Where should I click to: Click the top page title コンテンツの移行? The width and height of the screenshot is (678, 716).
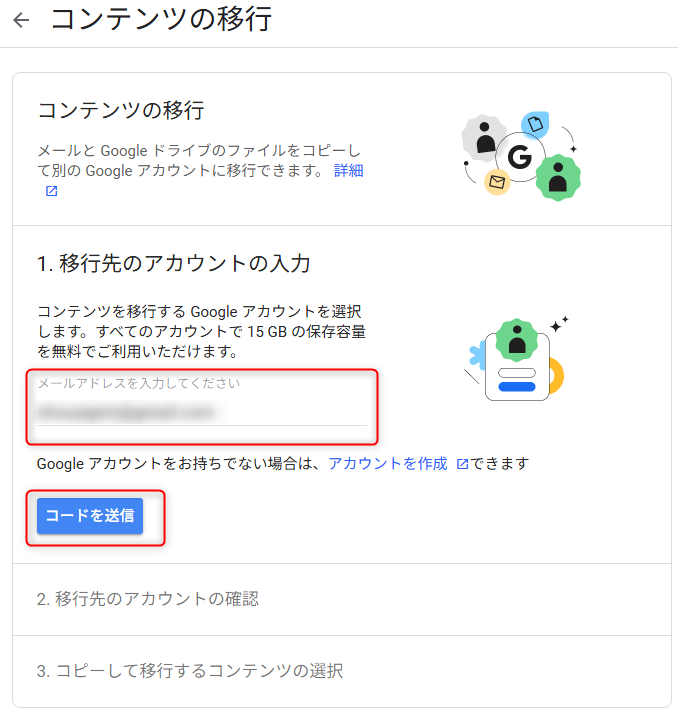coord(161,20)
